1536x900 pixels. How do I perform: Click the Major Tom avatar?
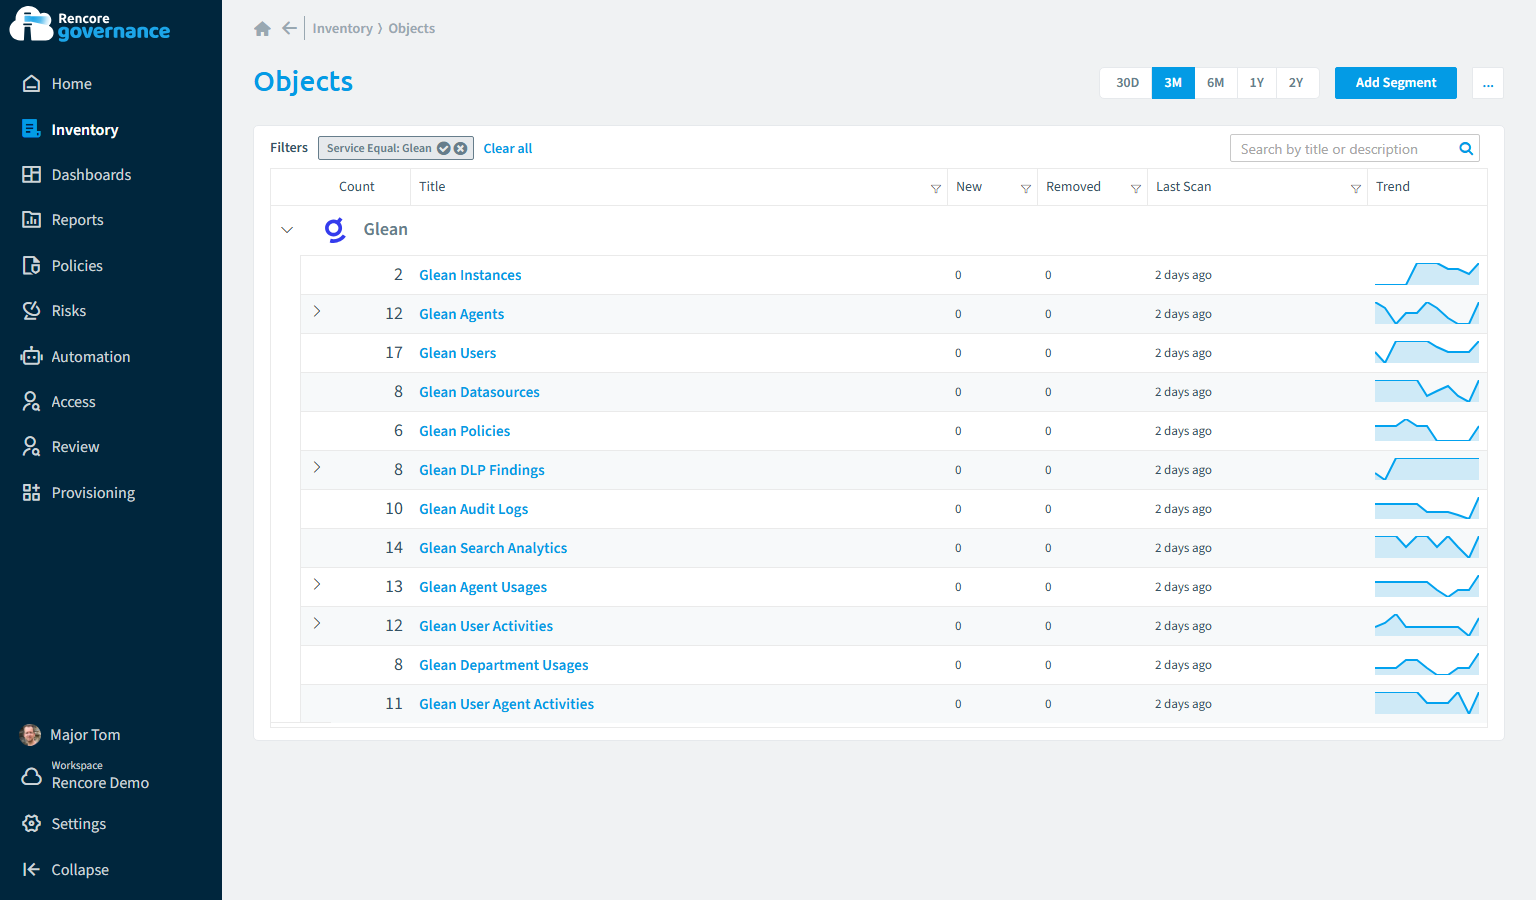pyautogui.click(x=31, y=735)
